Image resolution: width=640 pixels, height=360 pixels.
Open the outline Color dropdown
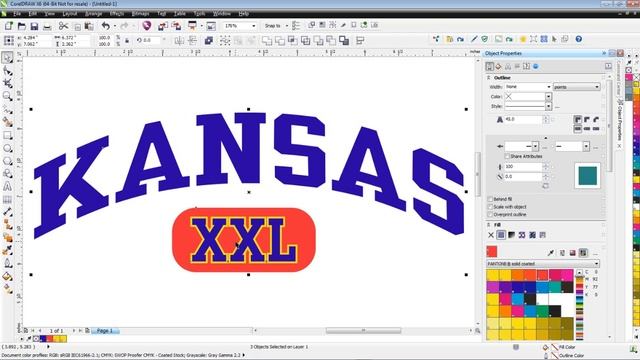click(x=548, y=97)
